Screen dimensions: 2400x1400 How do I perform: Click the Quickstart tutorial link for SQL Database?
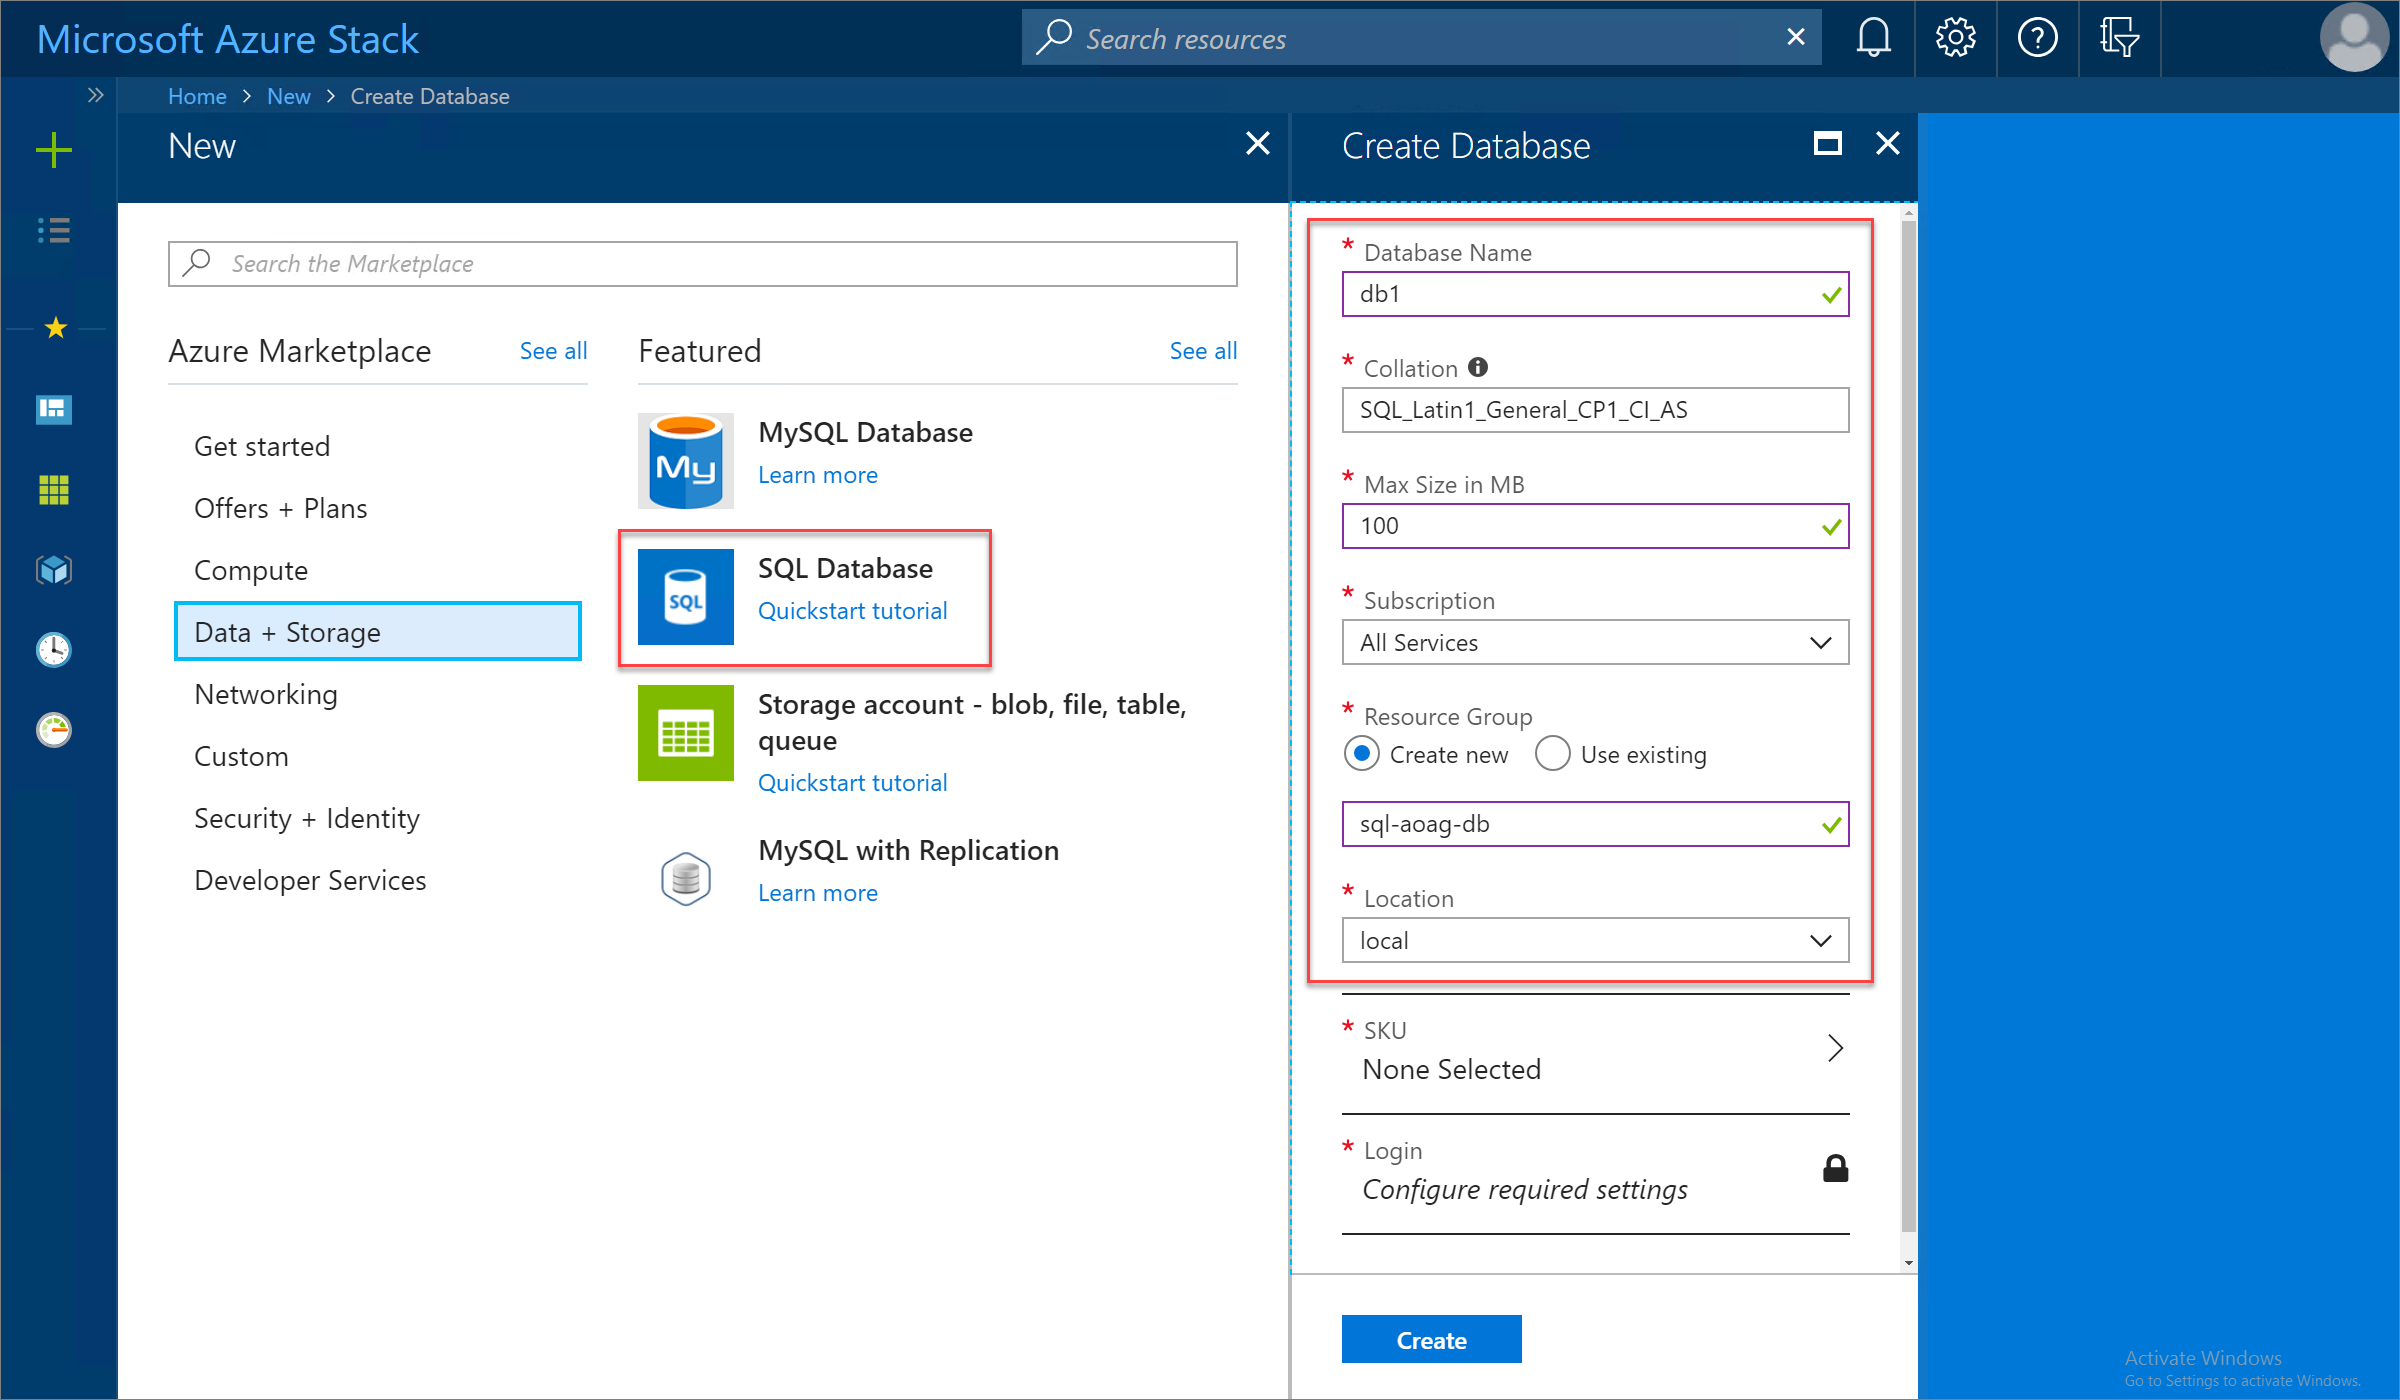(852, 610)
